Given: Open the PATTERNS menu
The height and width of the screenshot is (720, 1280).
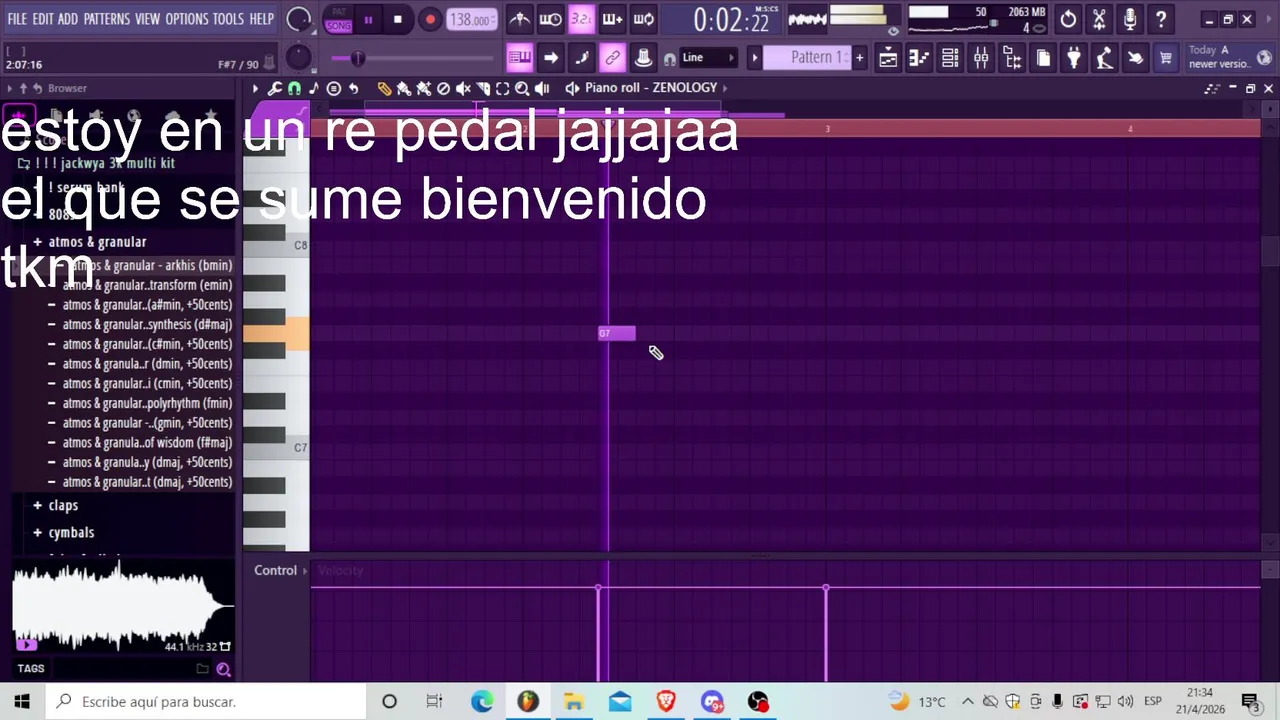Looking at the screenshot, I should 107,19.
